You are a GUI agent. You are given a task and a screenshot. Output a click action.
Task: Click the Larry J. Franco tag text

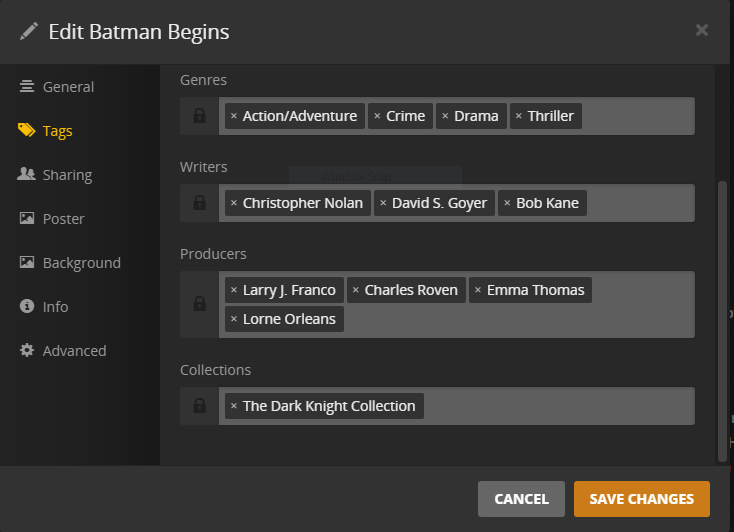289,290
